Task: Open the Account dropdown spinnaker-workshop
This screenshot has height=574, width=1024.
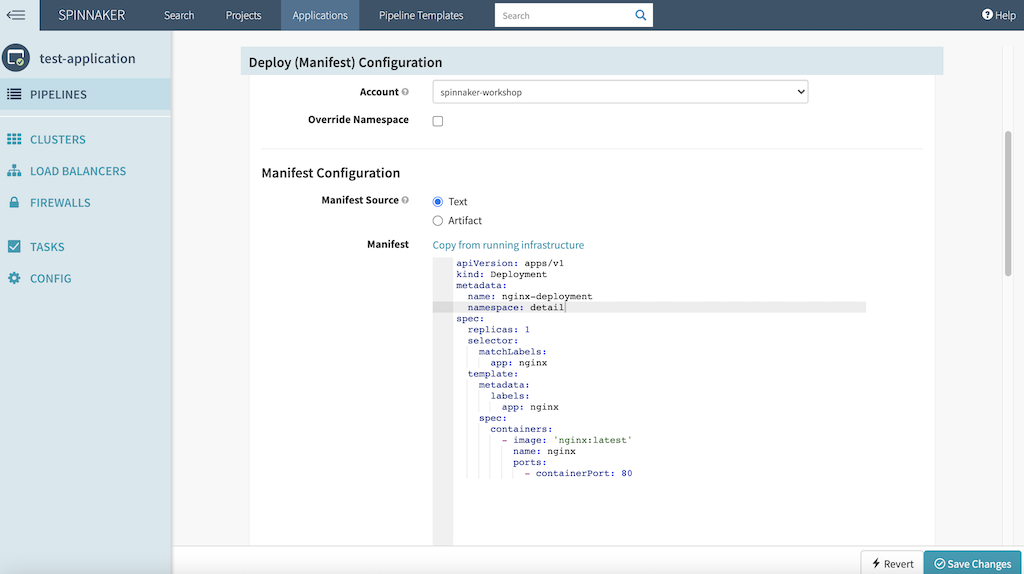Action: coord(620,92)
